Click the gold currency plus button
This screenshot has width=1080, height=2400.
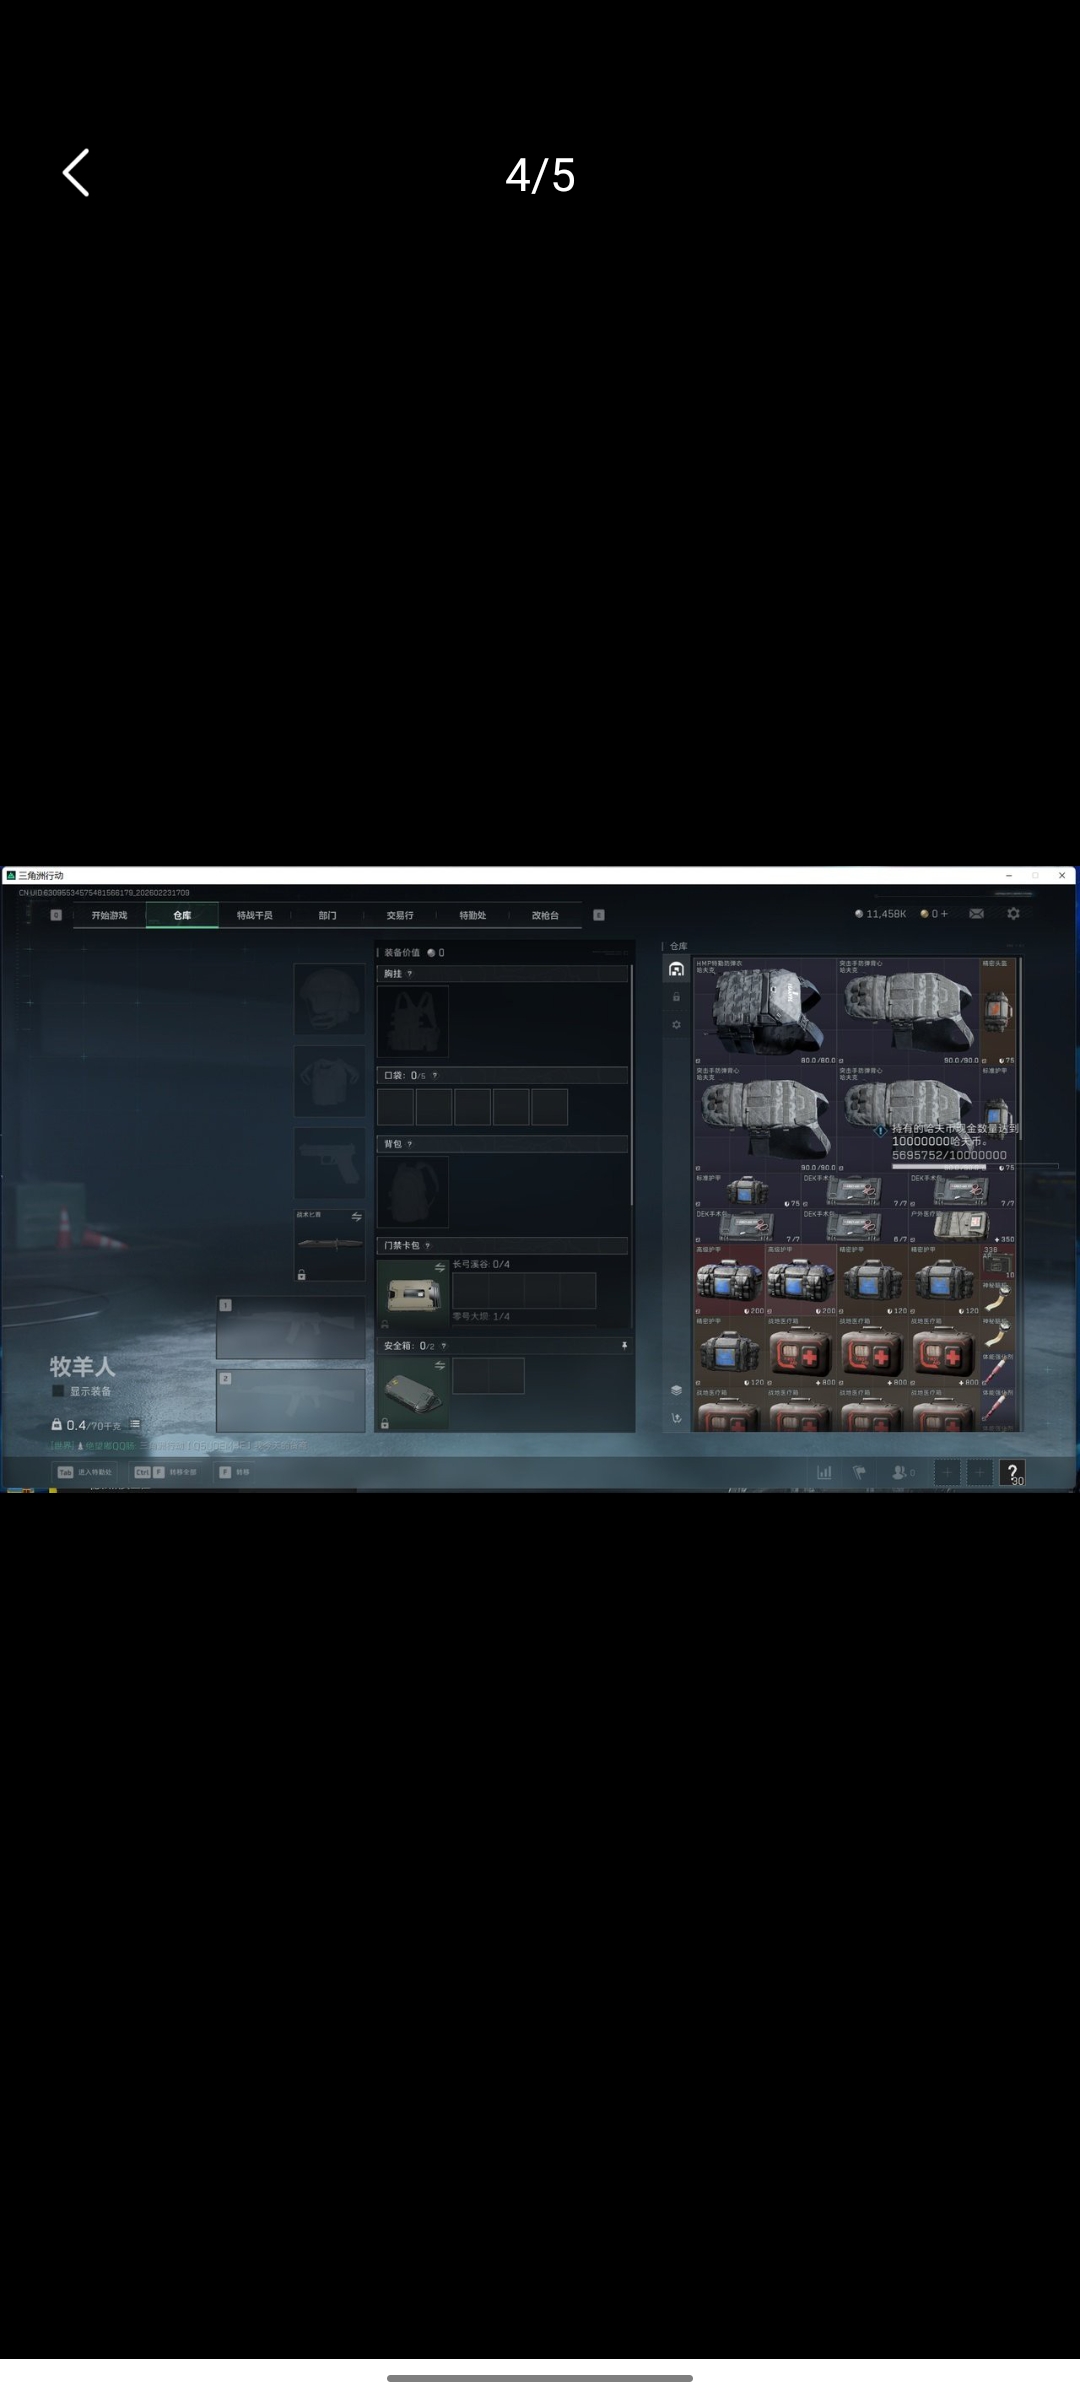pos(944,914)
